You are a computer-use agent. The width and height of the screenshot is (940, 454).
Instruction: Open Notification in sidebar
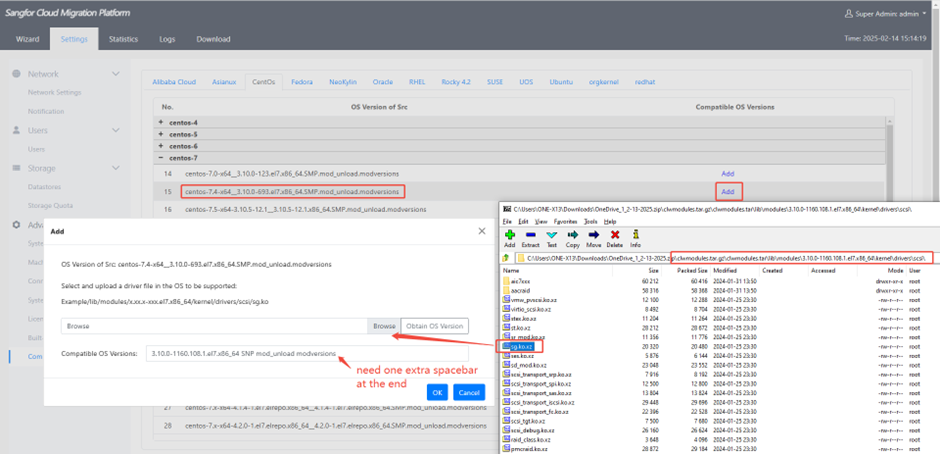tap(46, 112)
